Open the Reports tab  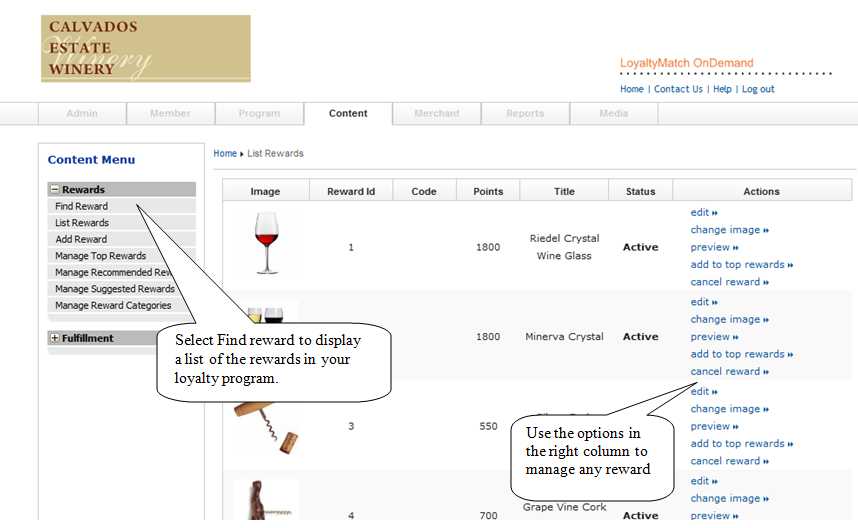pyautogui.click(x=525, y=113)
